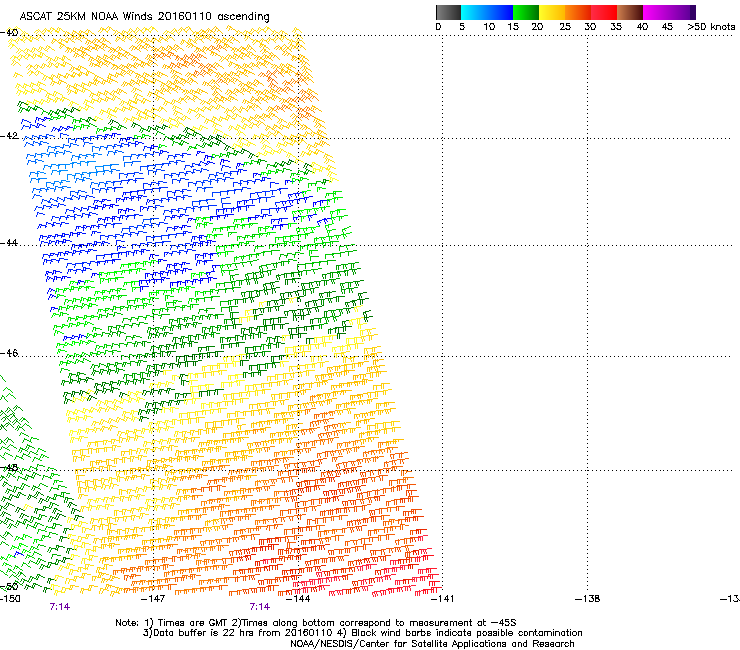
Task: Click the "-150" longitude axis label
Action: pos(10,599)
